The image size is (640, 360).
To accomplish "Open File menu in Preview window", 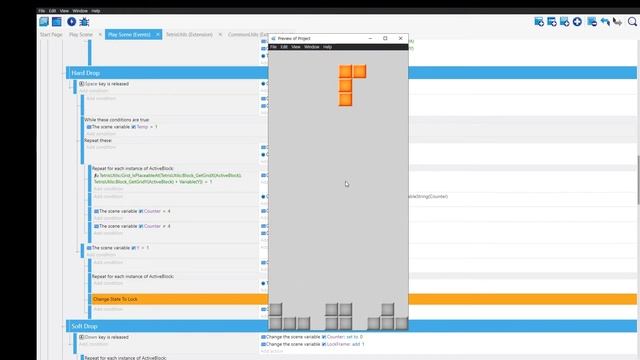I will [273, 47].
